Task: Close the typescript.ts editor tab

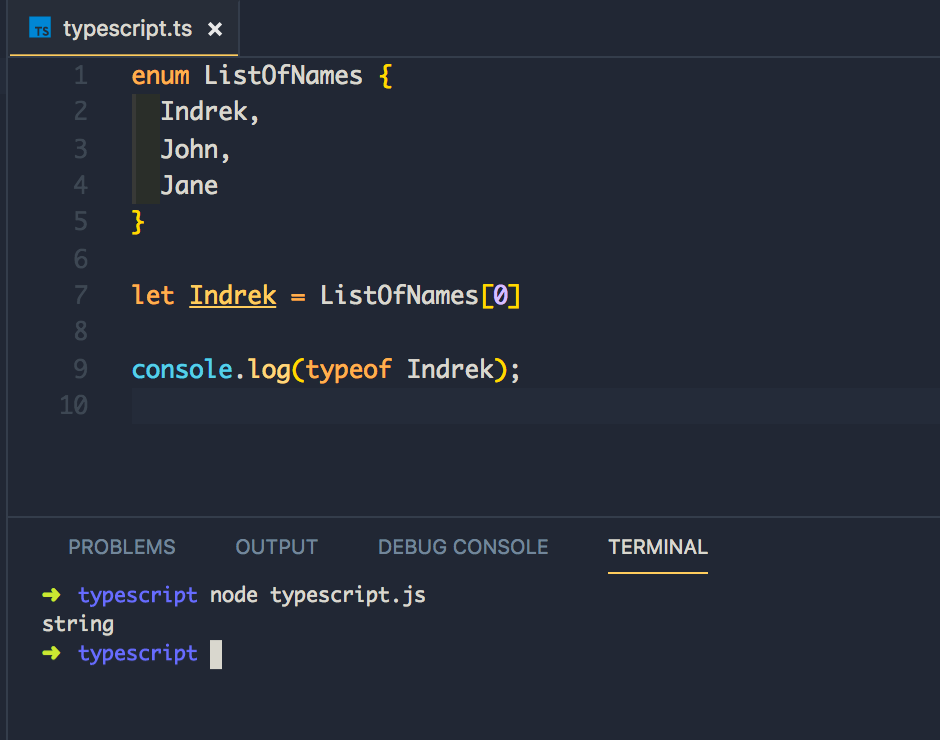Action: (215, 29)
